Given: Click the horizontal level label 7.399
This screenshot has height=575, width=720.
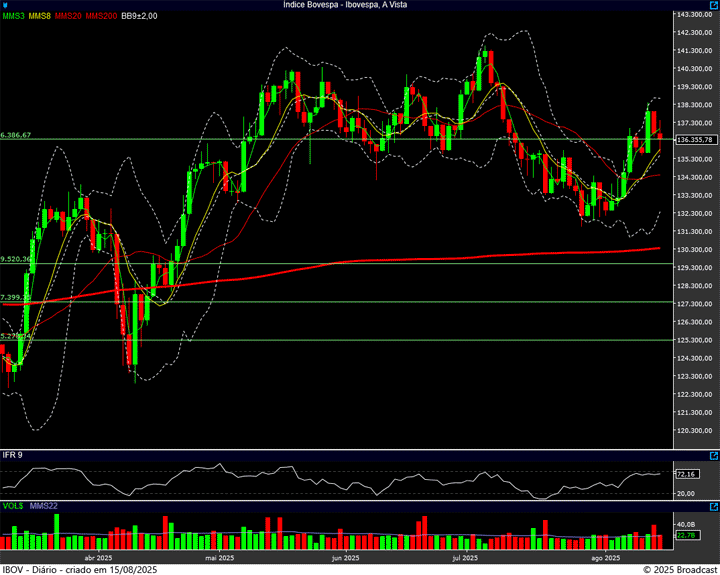Looking at the screenshot, I should tap(14, 298).
